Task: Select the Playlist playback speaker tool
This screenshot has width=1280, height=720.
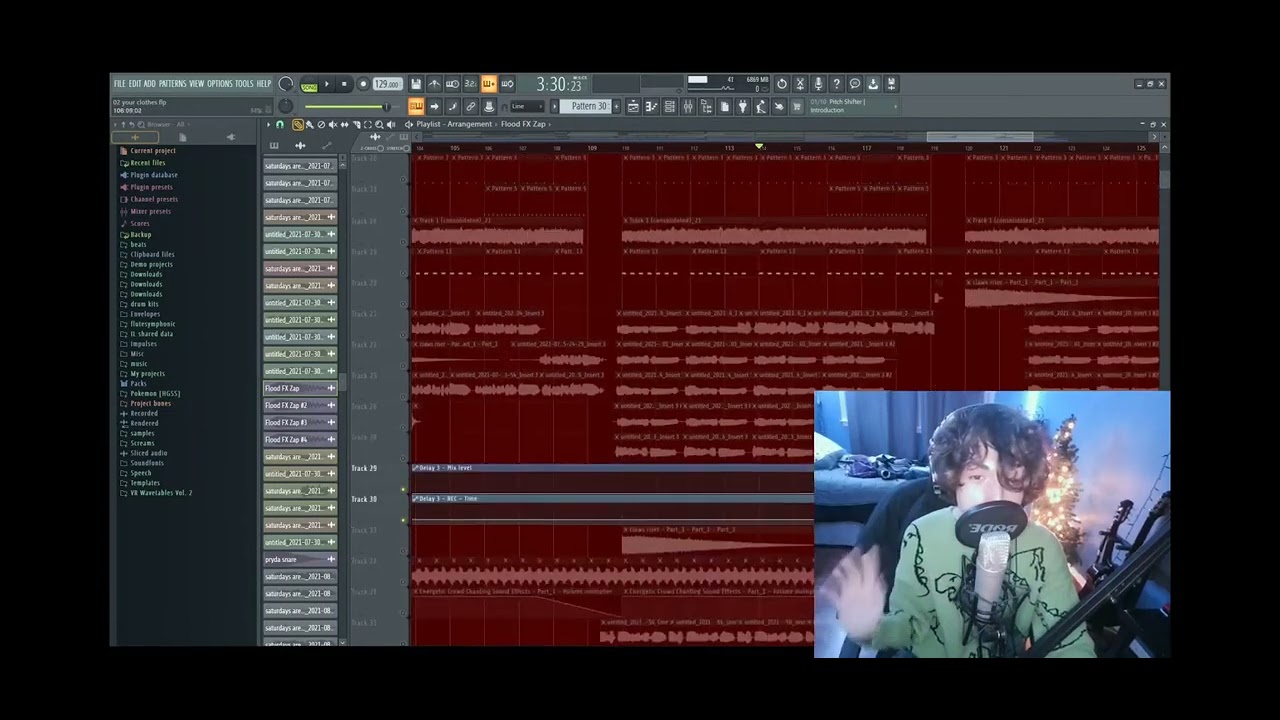Action: point(391,124)
